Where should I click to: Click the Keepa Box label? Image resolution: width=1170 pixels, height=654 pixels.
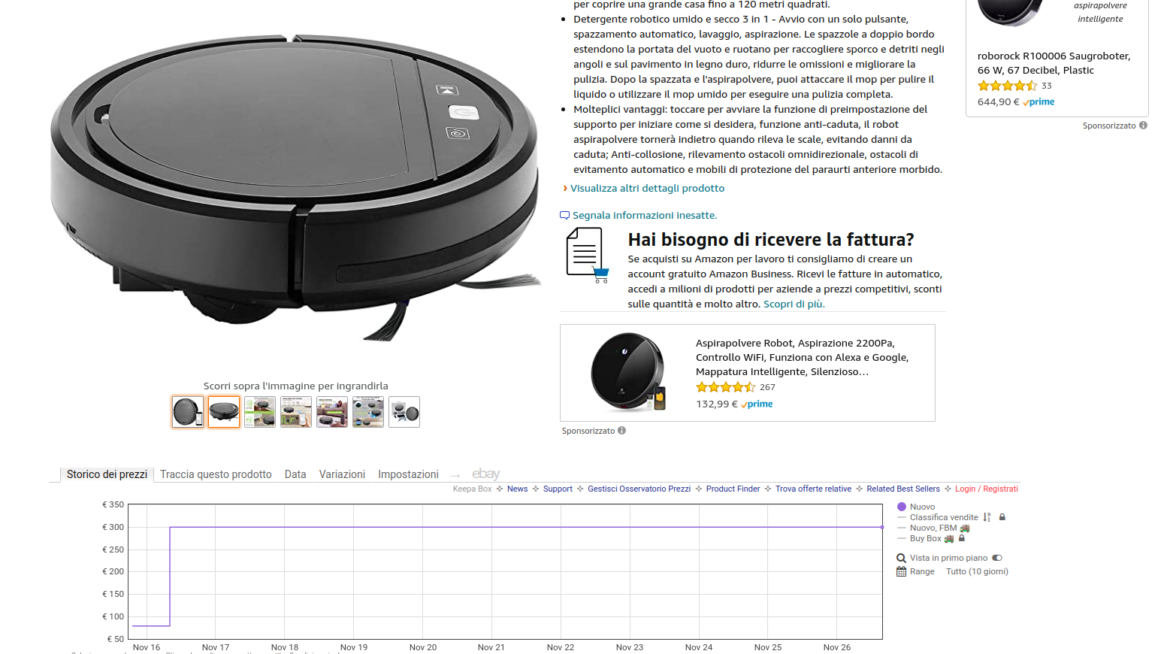[x=472, y=489]
